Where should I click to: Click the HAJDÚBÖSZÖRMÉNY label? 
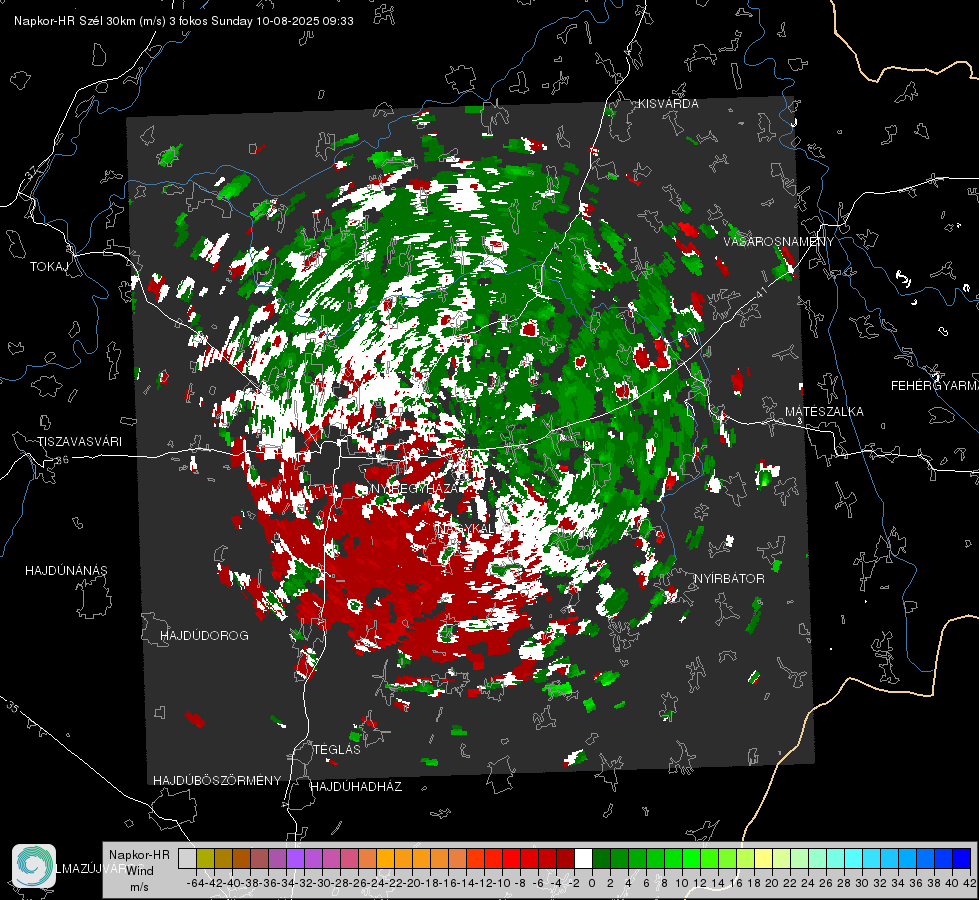click(x=217, y=780)
